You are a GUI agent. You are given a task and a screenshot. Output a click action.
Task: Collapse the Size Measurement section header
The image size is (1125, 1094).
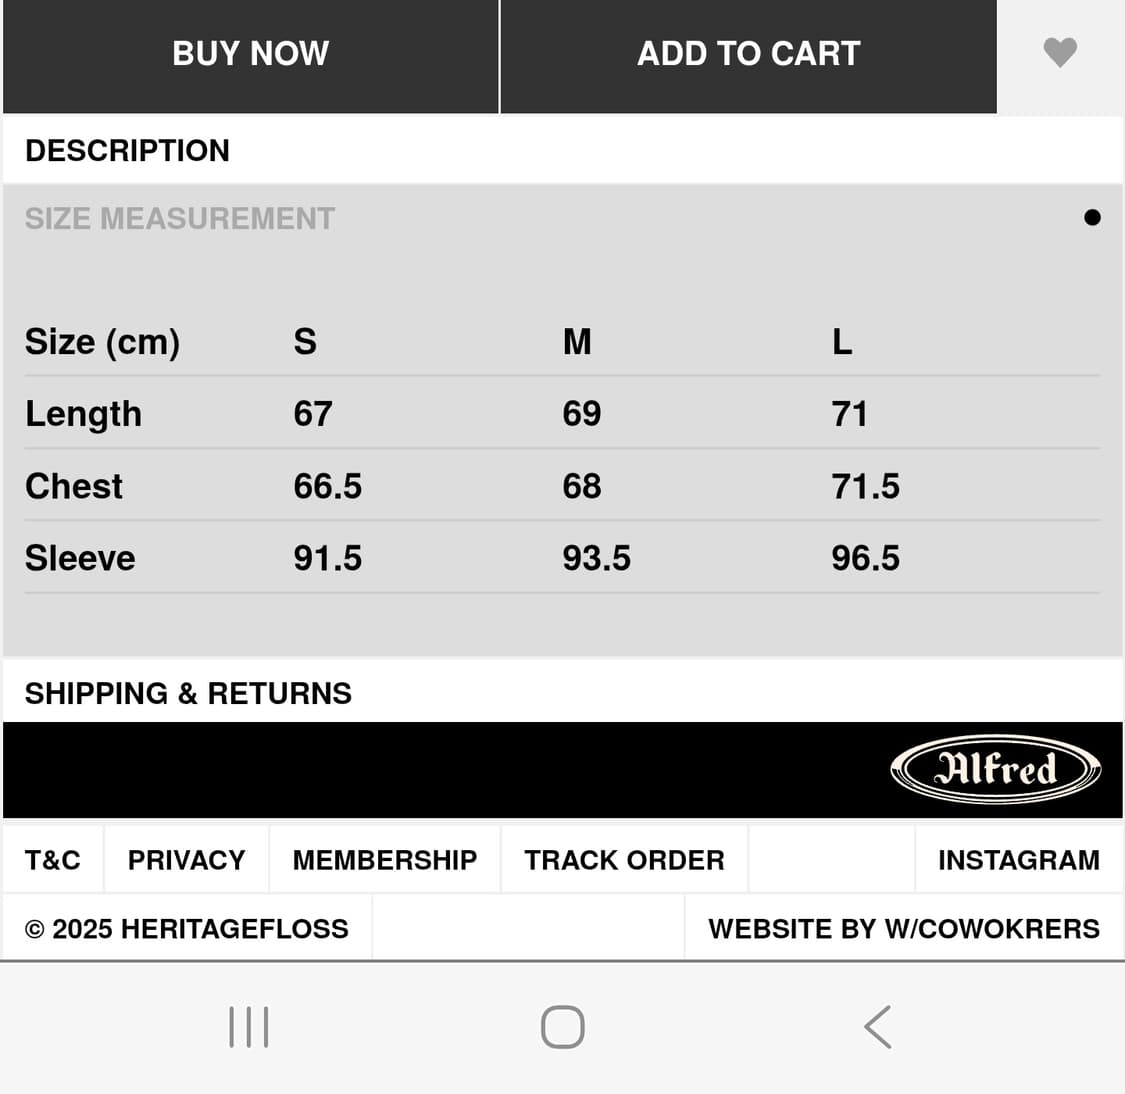180,219
